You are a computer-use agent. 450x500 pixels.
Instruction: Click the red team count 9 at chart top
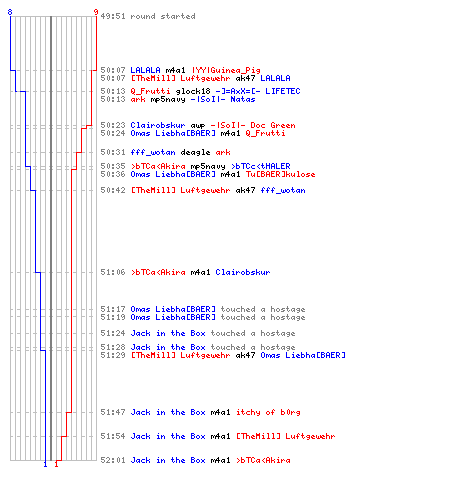(x=96, y=12)
